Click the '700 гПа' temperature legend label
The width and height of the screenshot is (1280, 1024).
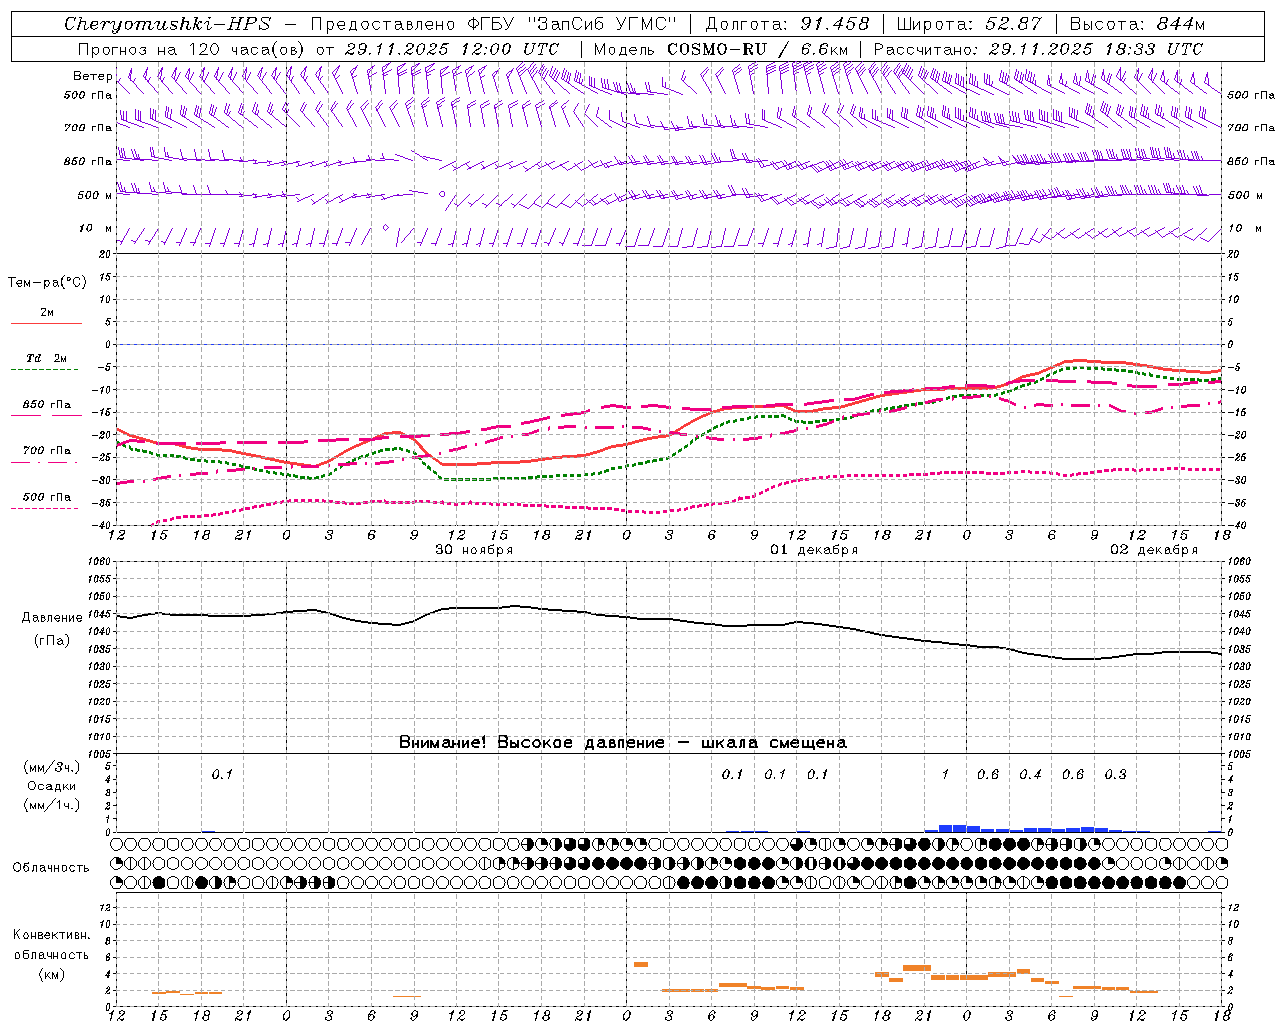tap(47, 451)
